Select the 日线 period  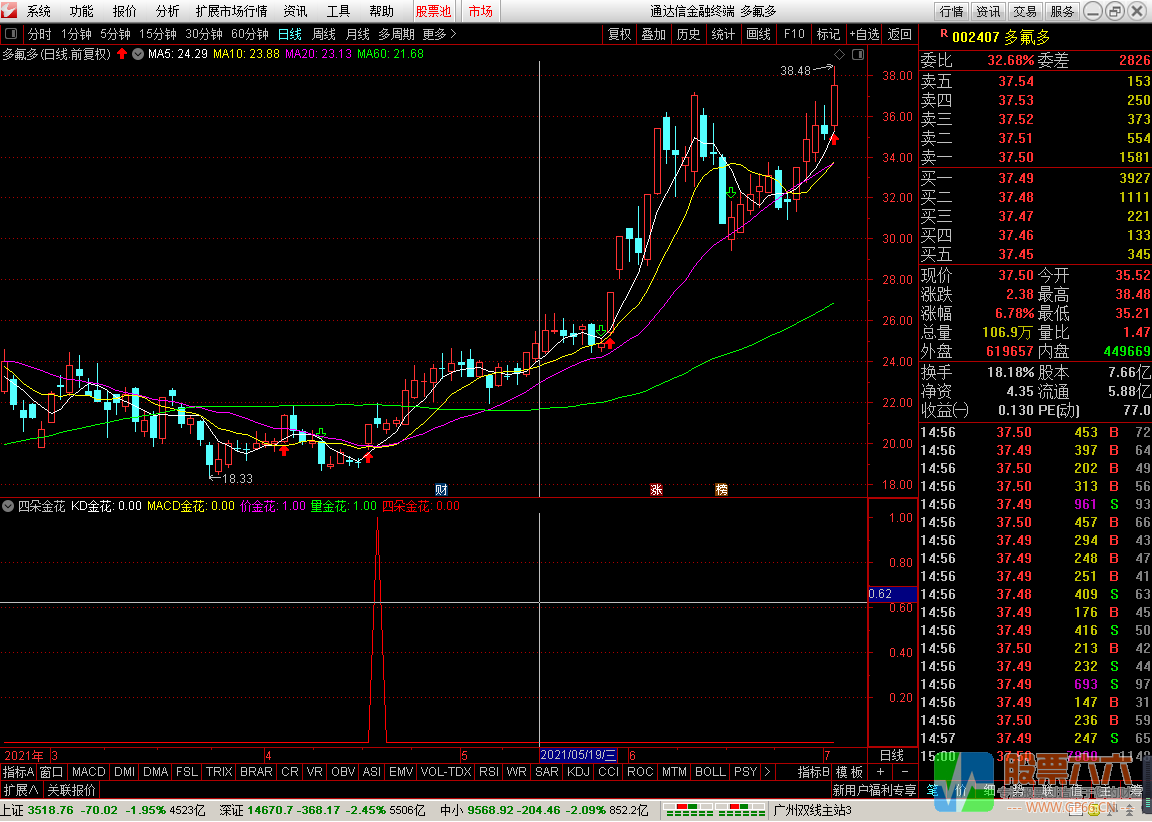click(x=289, y=35)
